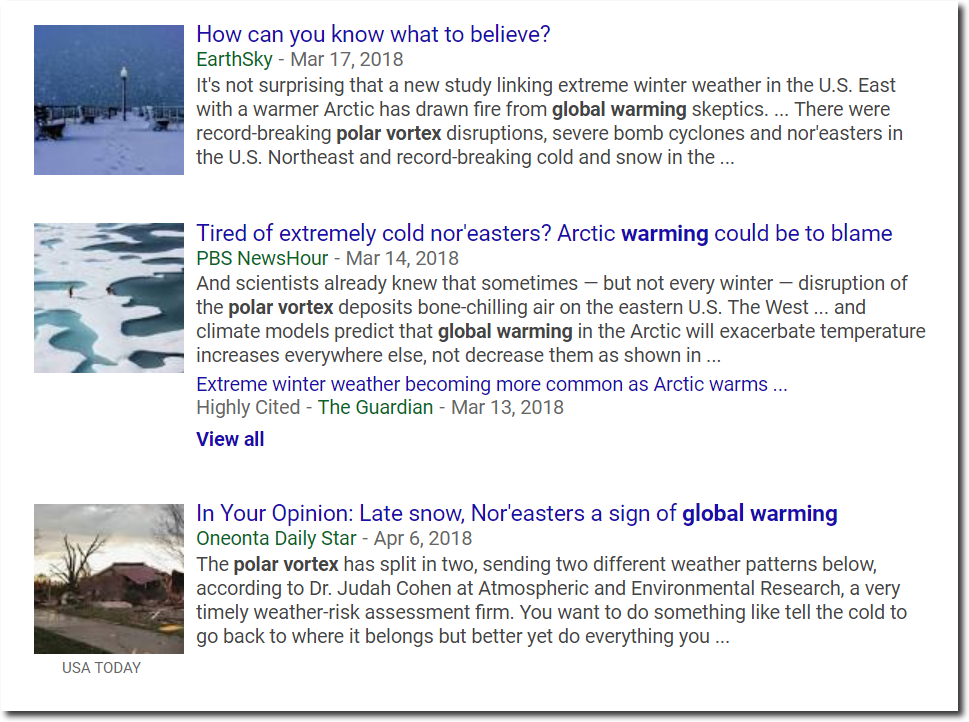Open the Arctic melting ice thumbnail
The width and height of the screenshot is (969, 722).
point(109,298)
